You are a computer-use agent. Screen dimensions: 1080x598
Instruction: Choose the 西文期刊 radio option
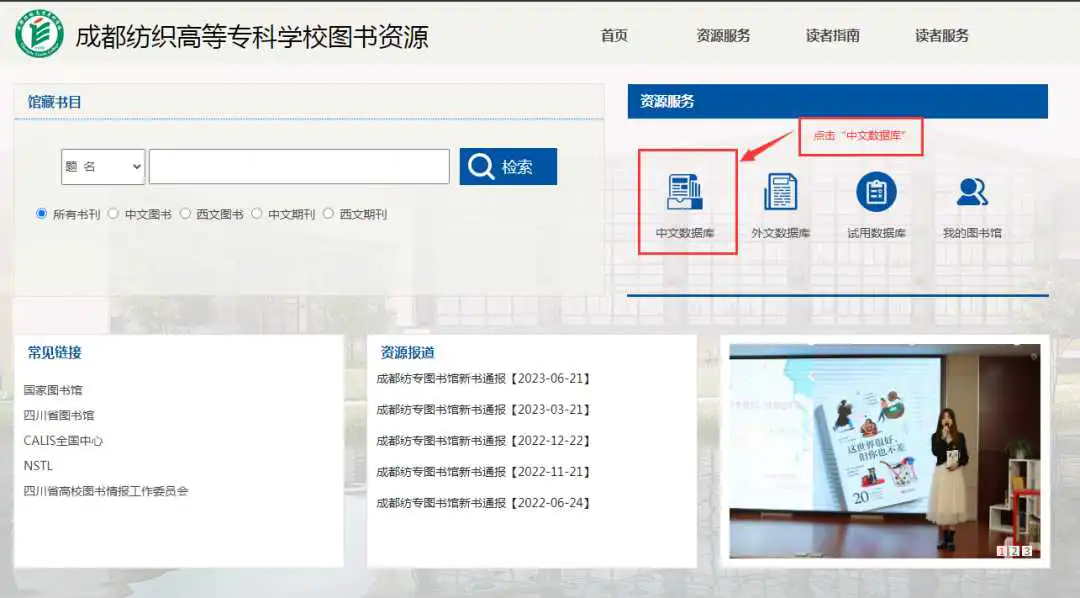click(328, 213)
